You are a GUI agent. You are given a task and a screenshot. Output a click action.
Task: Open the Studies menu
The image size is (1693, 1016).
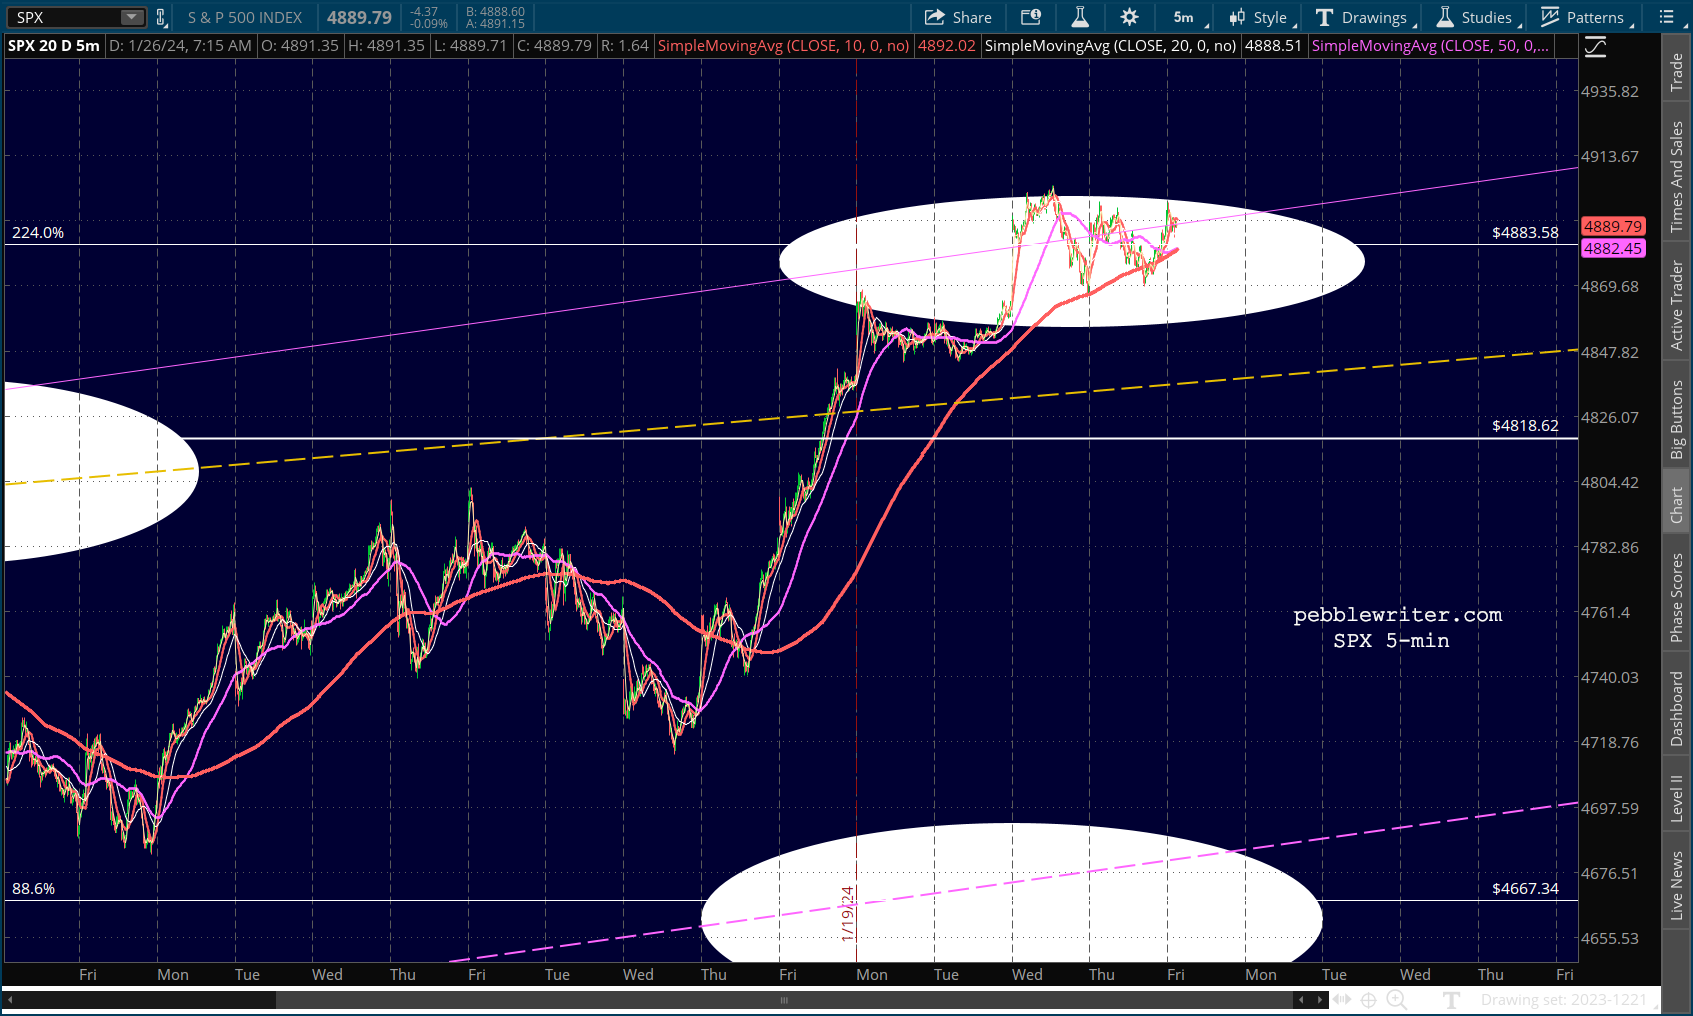pyautogui.click(x=1478, y=17)
